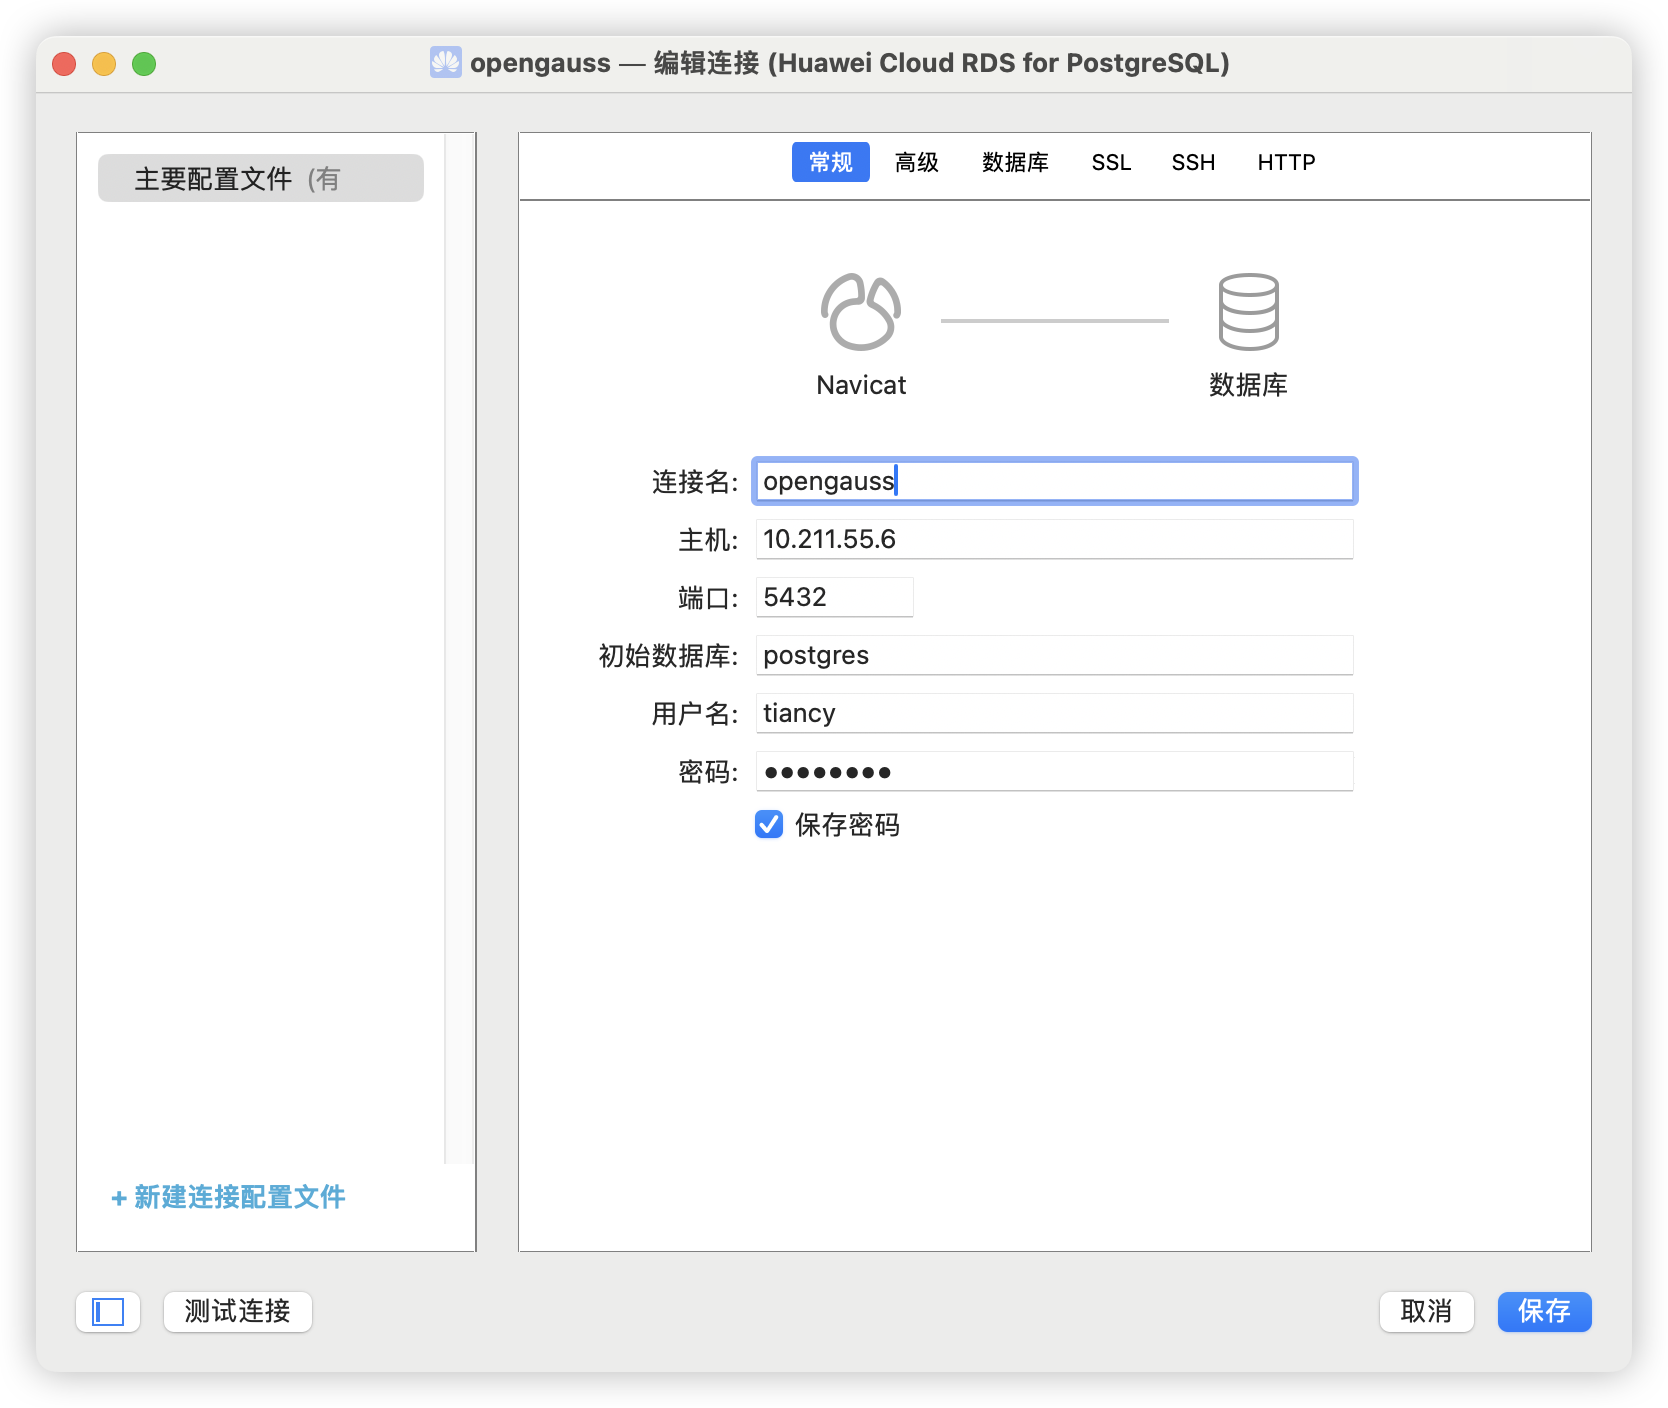Click the 主机 field with 10.211.55.6

coord(1055,539)
